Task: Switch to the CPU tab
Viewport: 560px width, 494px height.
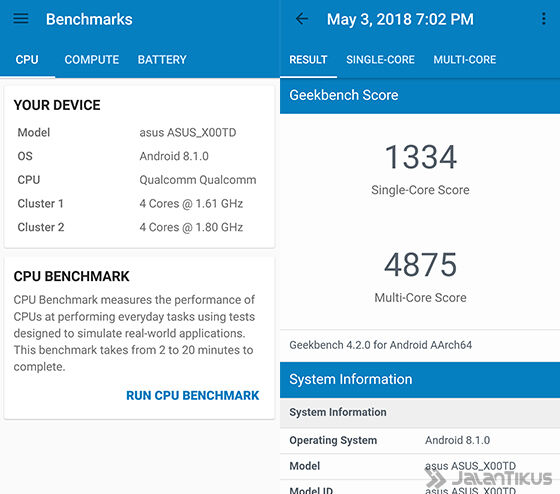Action: click(27, 60)
